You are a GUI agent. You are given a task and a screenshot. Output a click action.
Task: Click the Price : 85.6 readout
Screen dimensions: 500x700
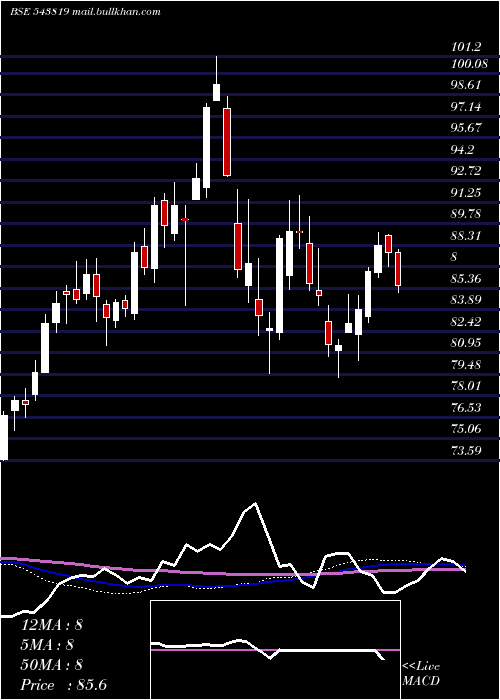point(64,685)
